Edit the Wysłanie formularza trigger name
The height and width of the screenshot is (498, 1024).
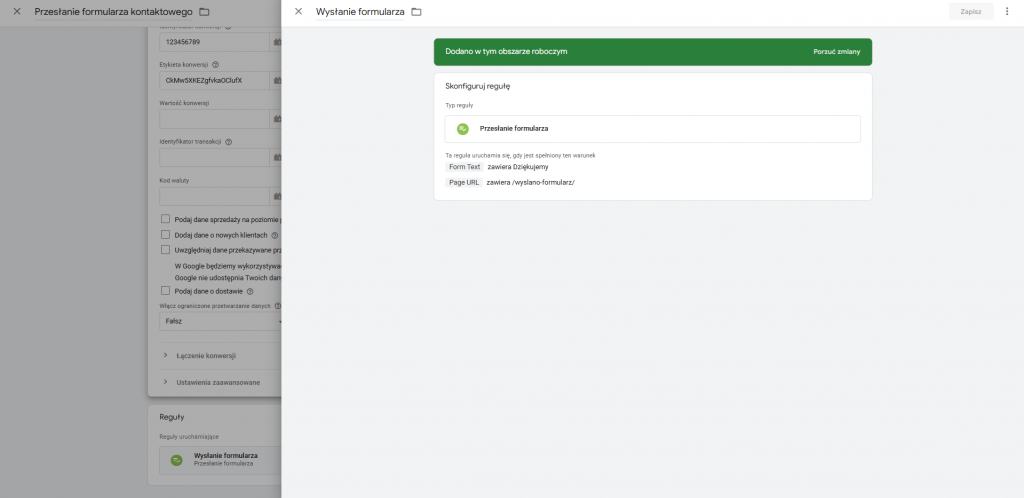coord(360,12)
